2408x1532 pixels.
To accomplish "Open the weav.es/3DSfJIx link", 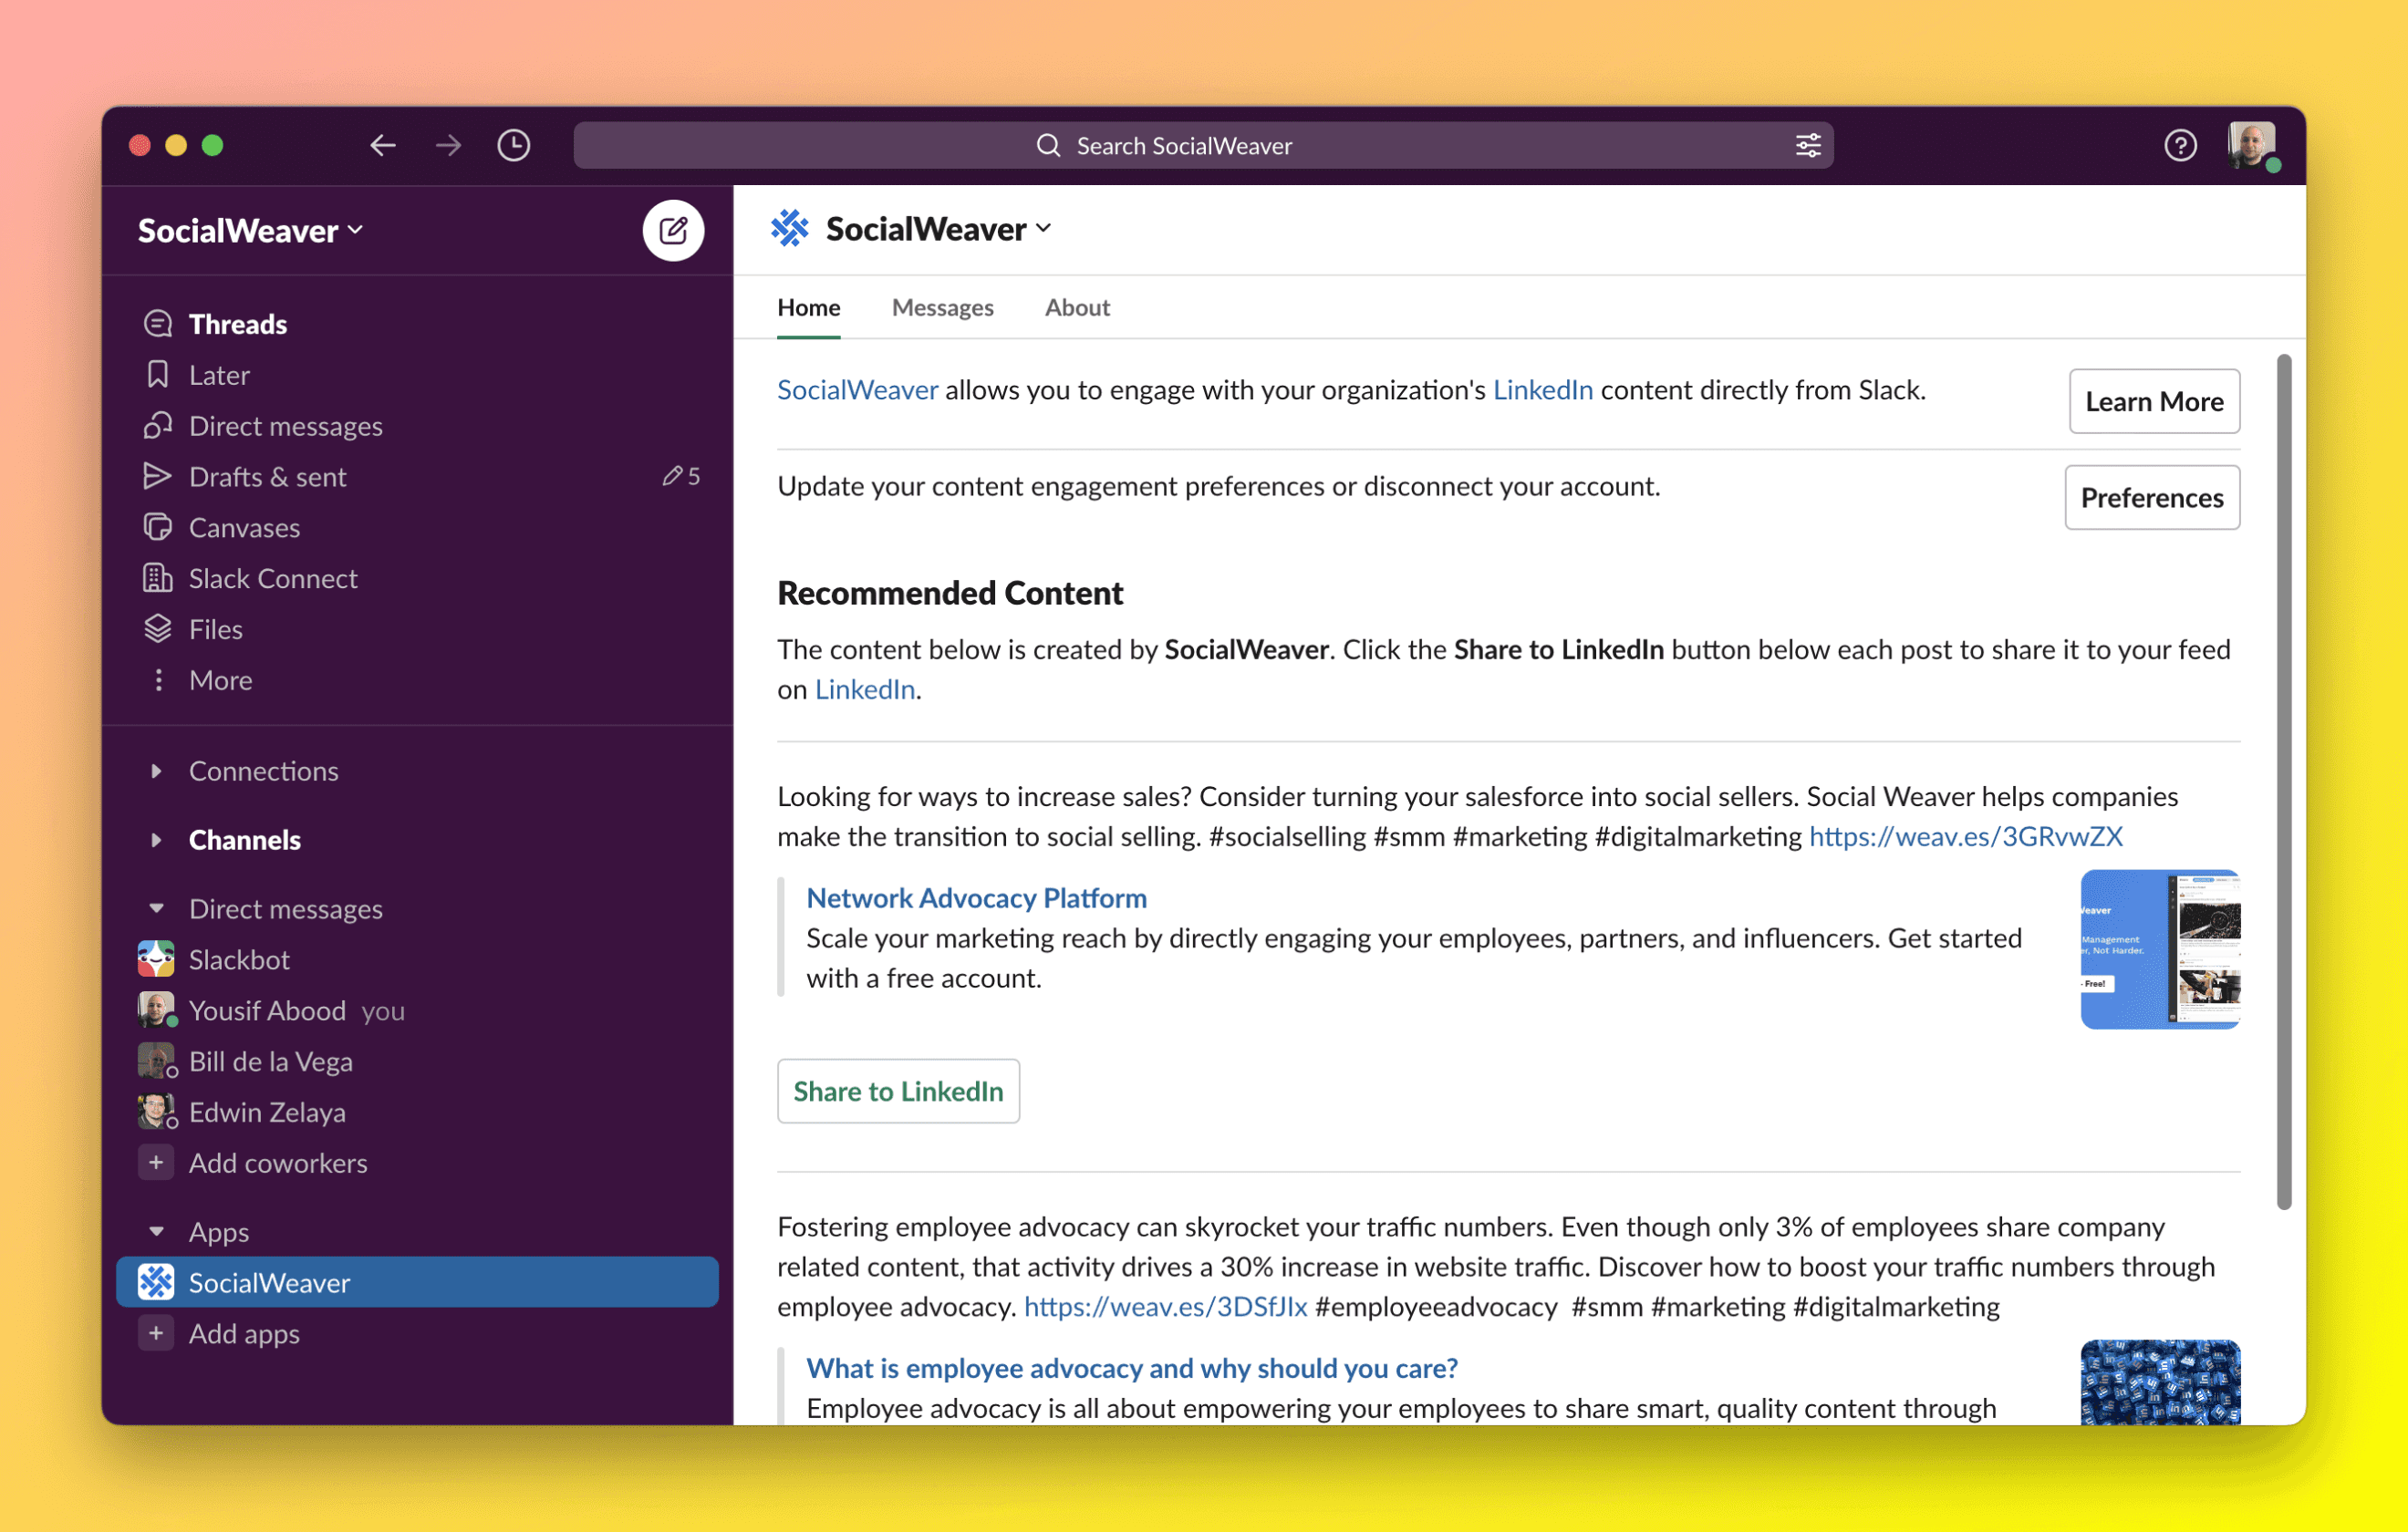I will (x=1166, y=1307).
